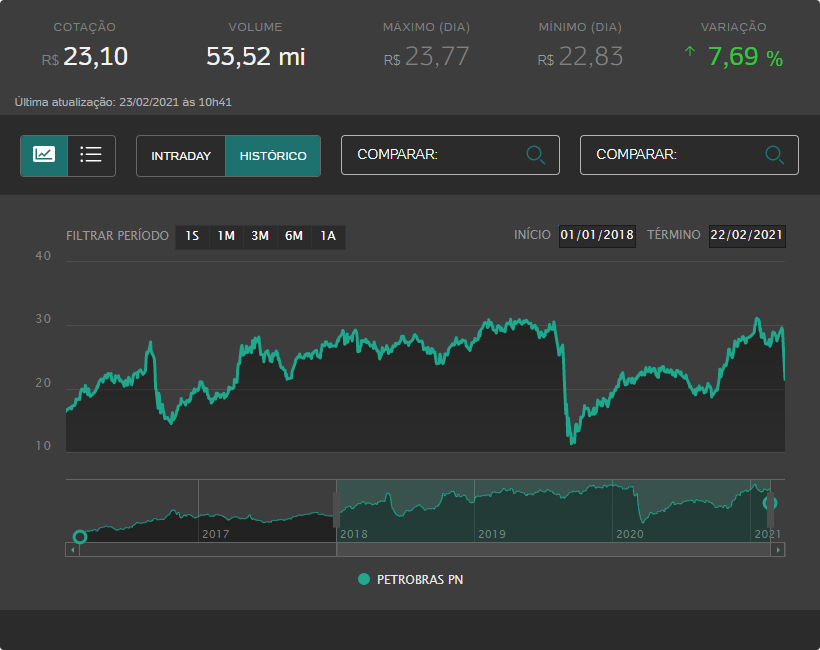This screenshot has width=820, height=650.
Task: Click the magnifier in the second COMPARAR field
Action: point(774,155)
